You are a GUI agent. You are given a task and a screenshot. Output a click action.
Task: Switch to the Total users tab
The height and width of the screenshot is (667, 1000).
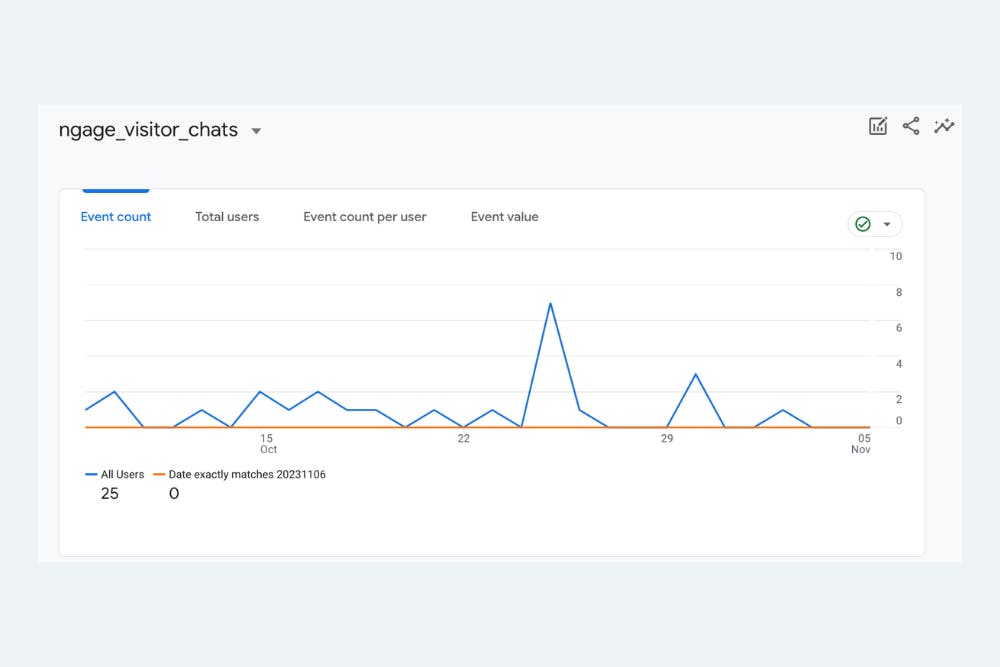(x=227, y=217)
